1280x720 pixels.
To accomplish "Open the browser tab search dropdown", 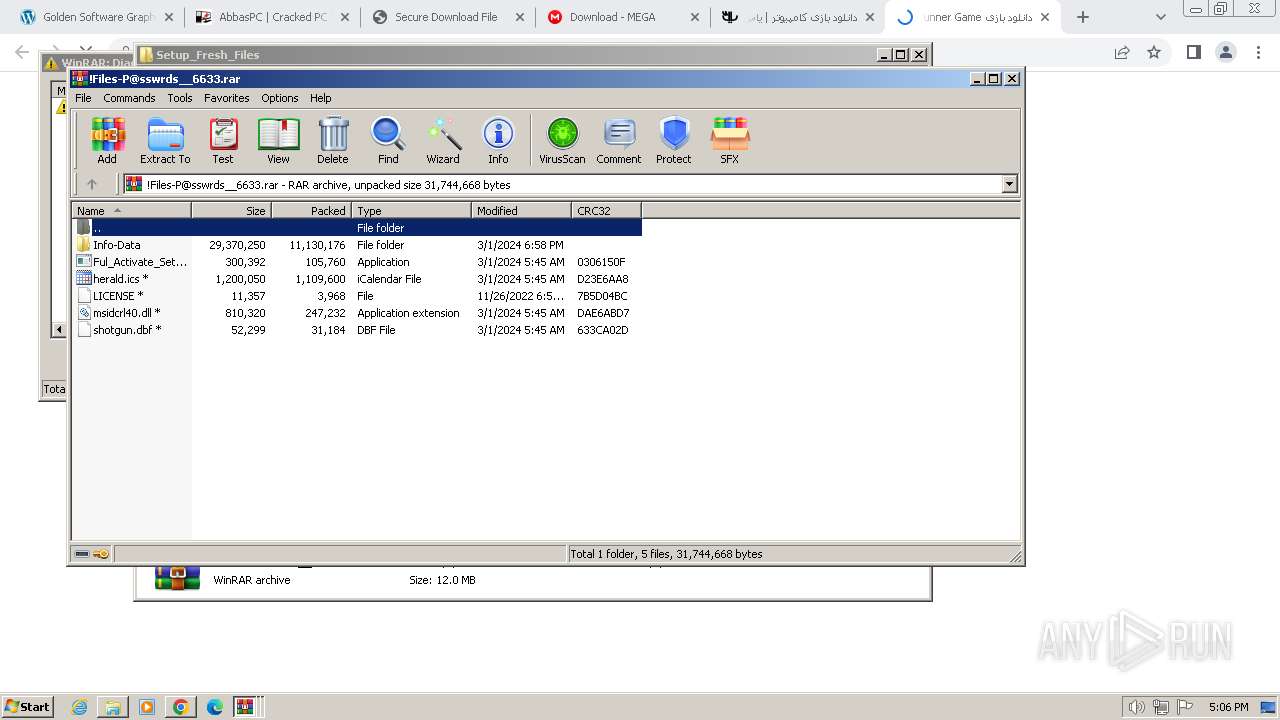I will click(x=1160, y=17).
